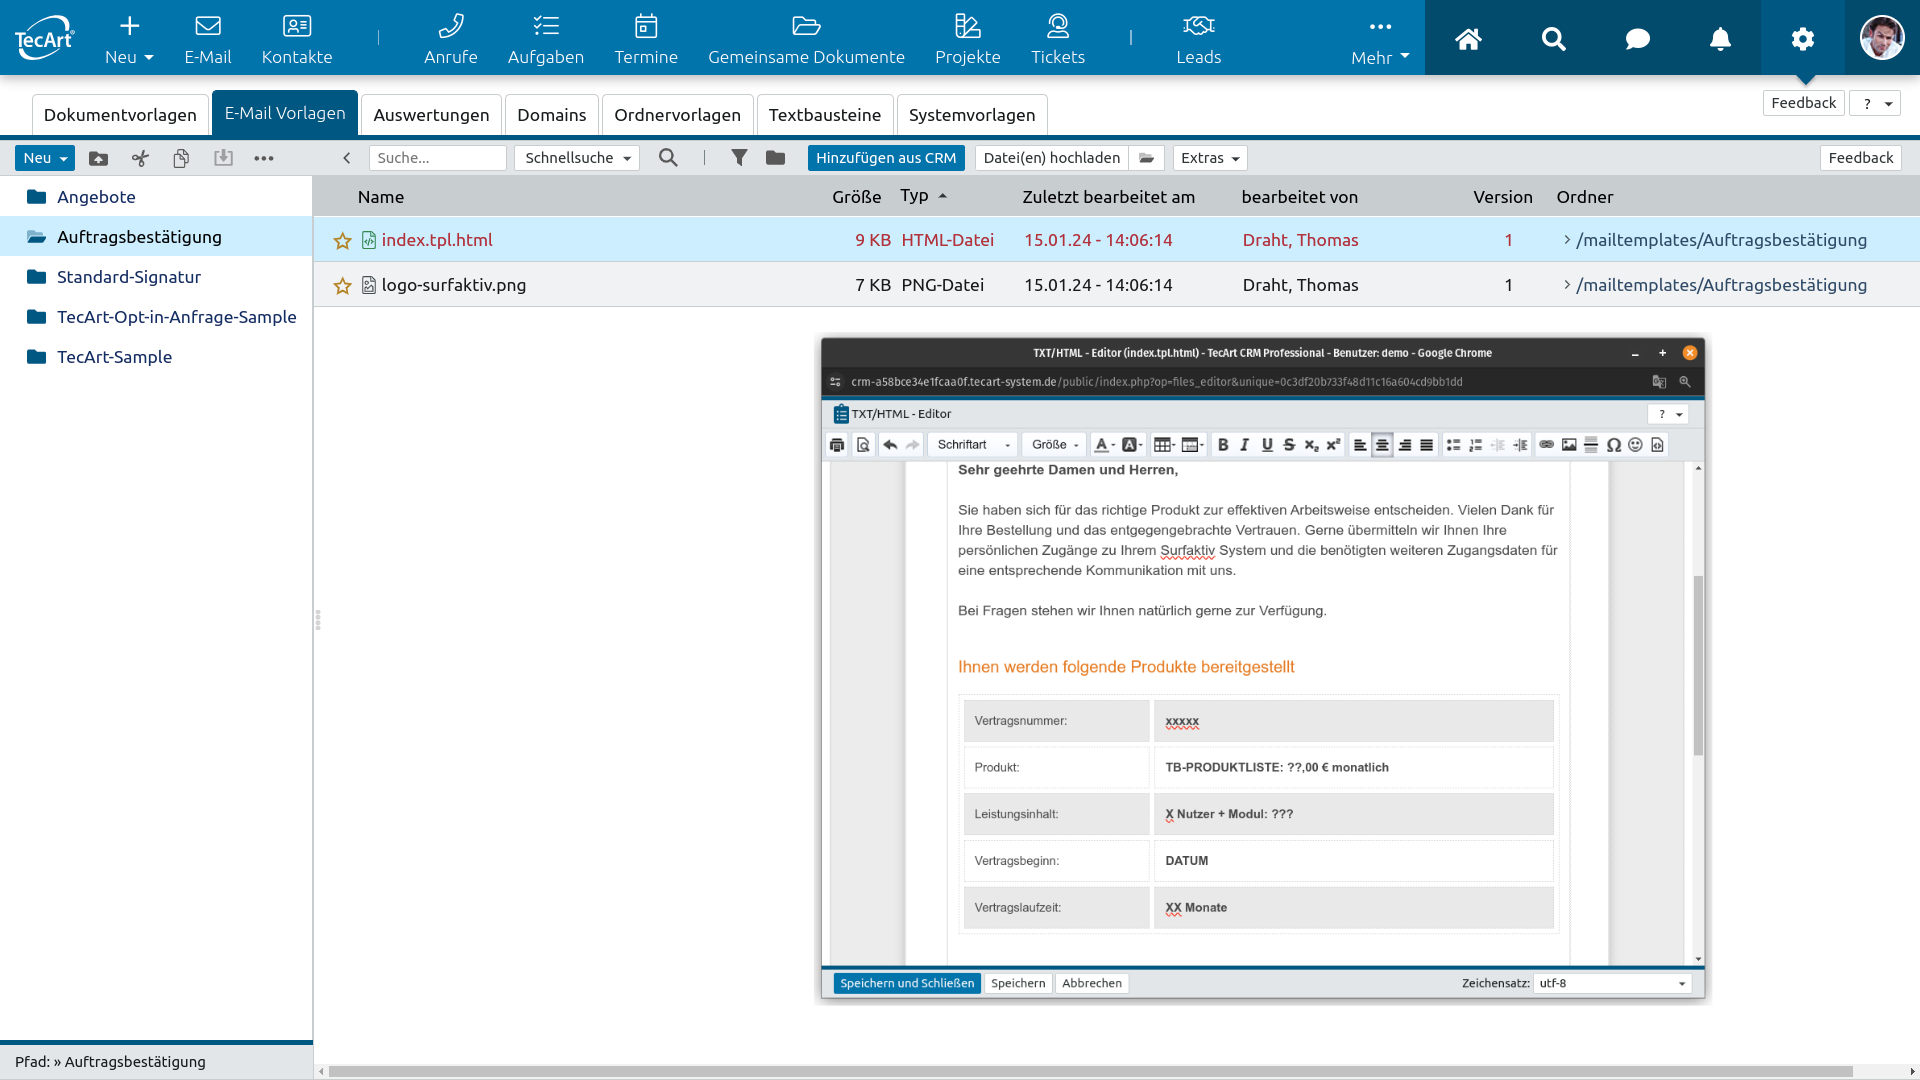Insert a hyperlink in the editor
This screenshot has height=1080, width=1920.
(x=1548, y=445)
